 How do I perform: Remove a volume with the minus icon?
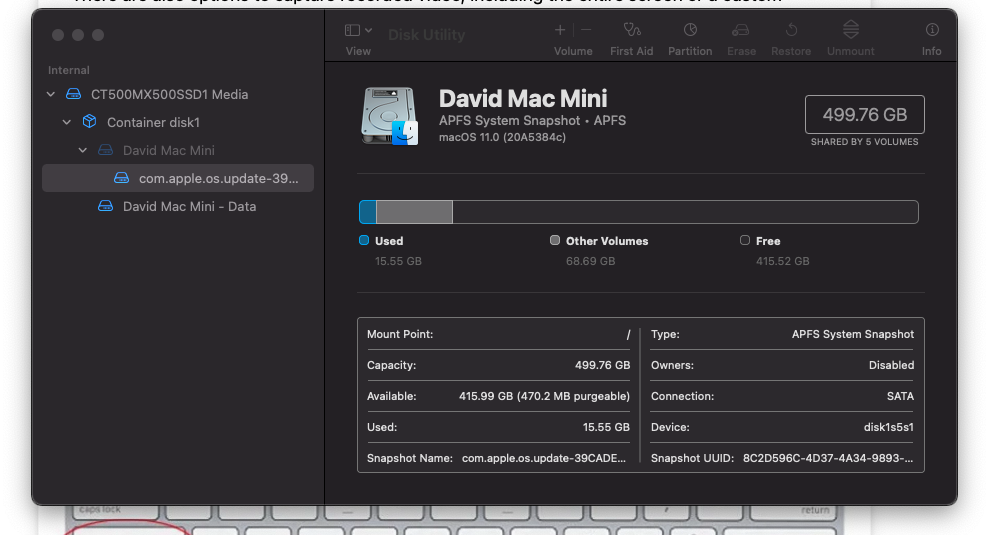pos(586,30)
